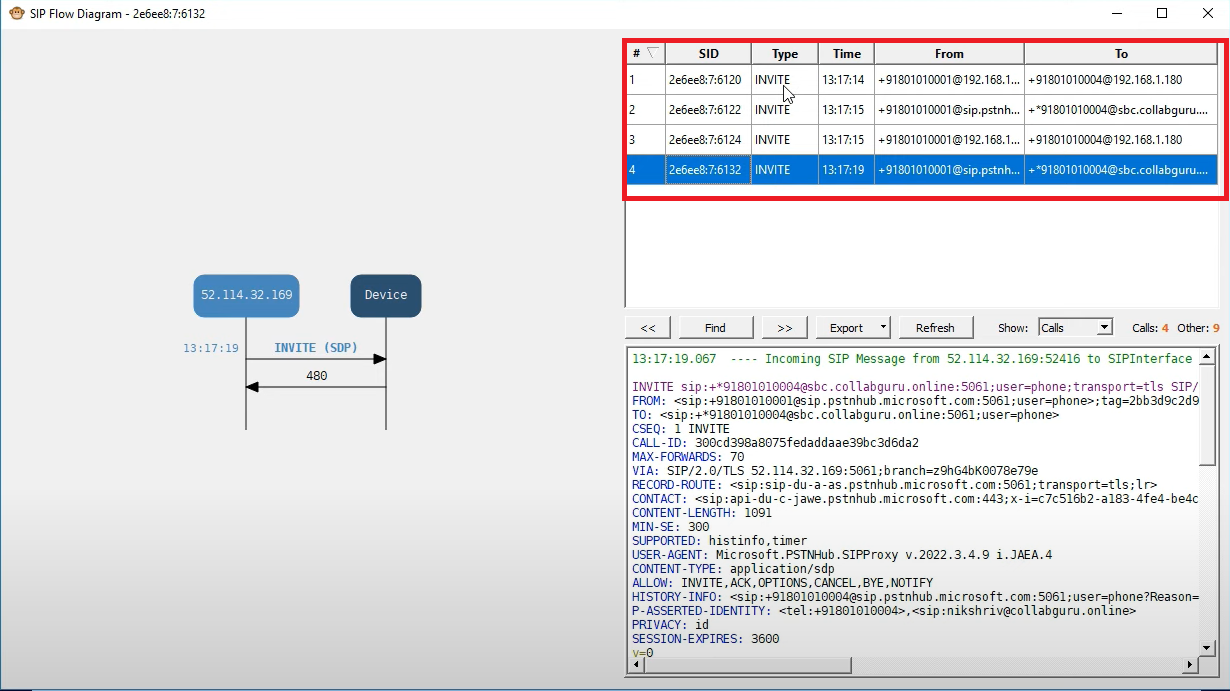Click scroll left arrow of message pane
The image size is (1230, 691).
[x=636, y=665]
